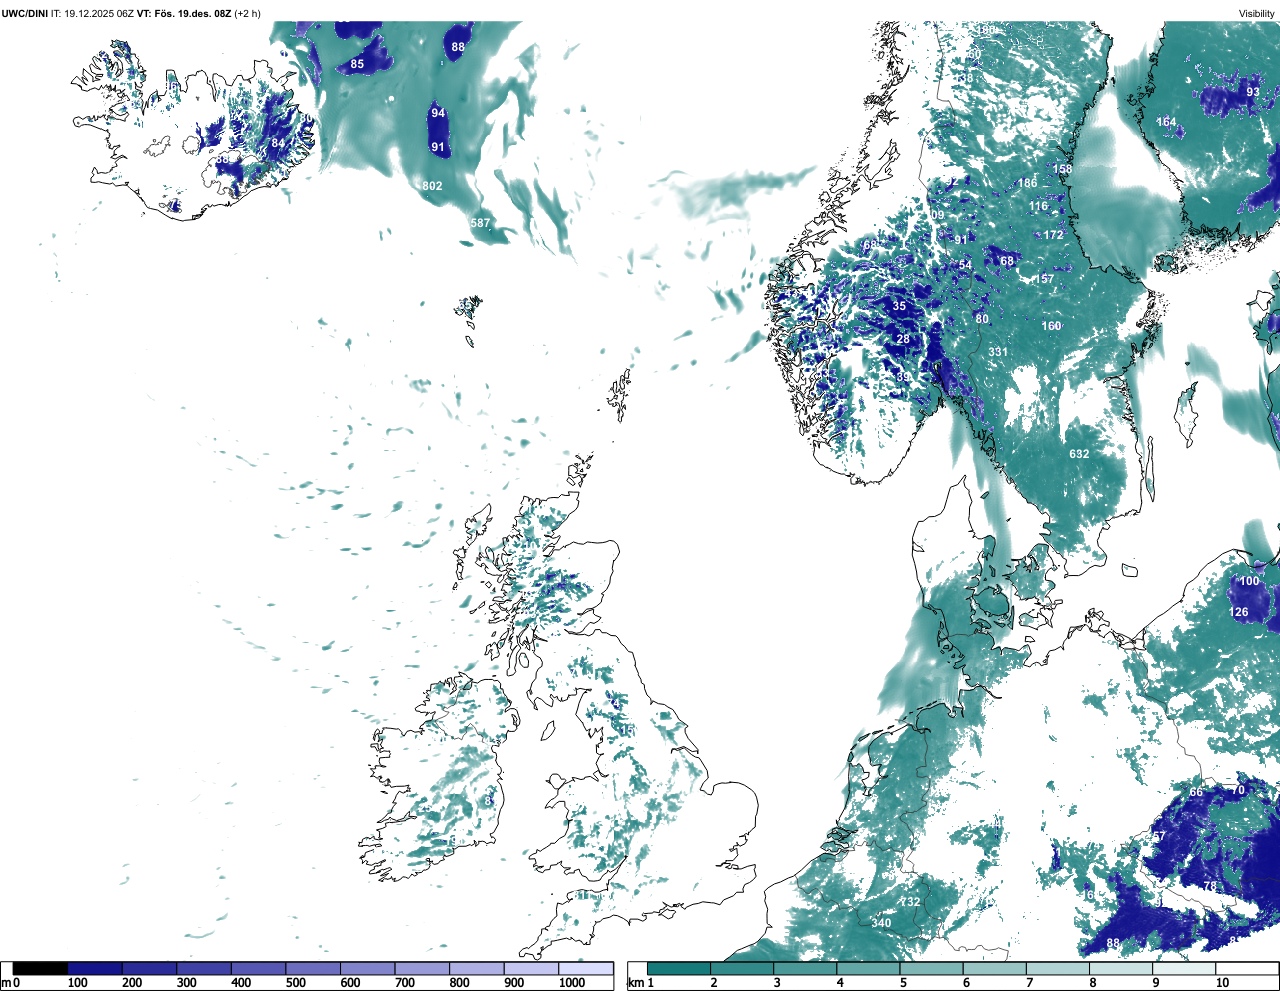1280x991 pixels.
Task: Pick the 500–600 m legend color segment
Action: pos(313,968)
